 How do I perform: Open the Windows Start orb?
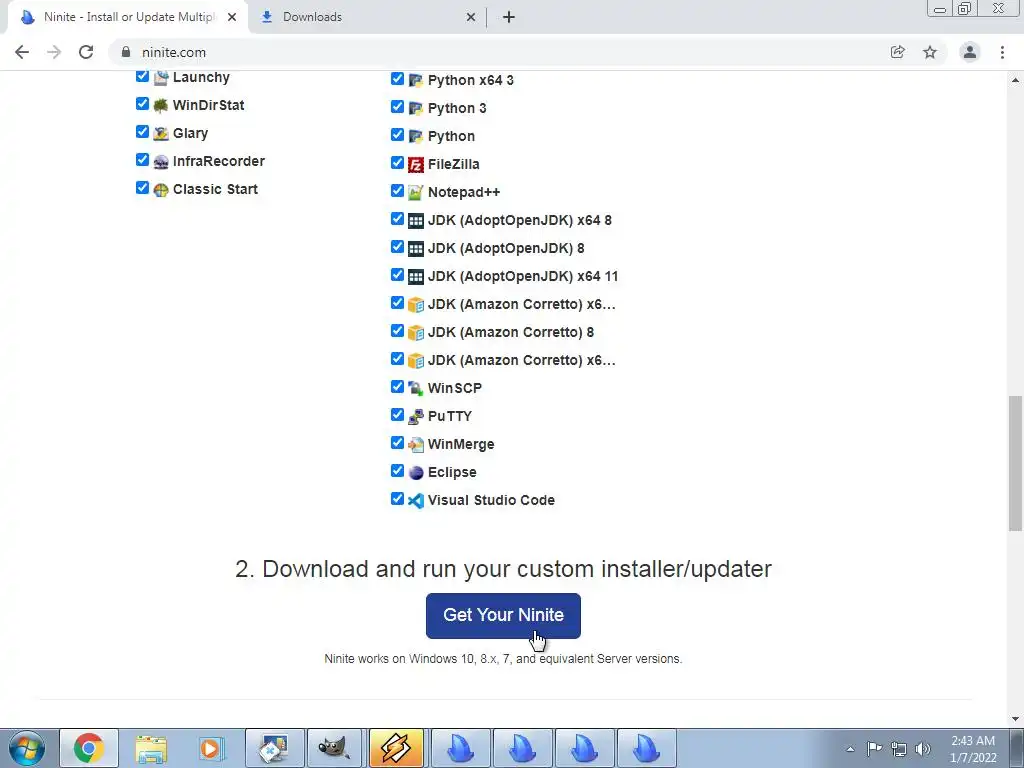27,748
